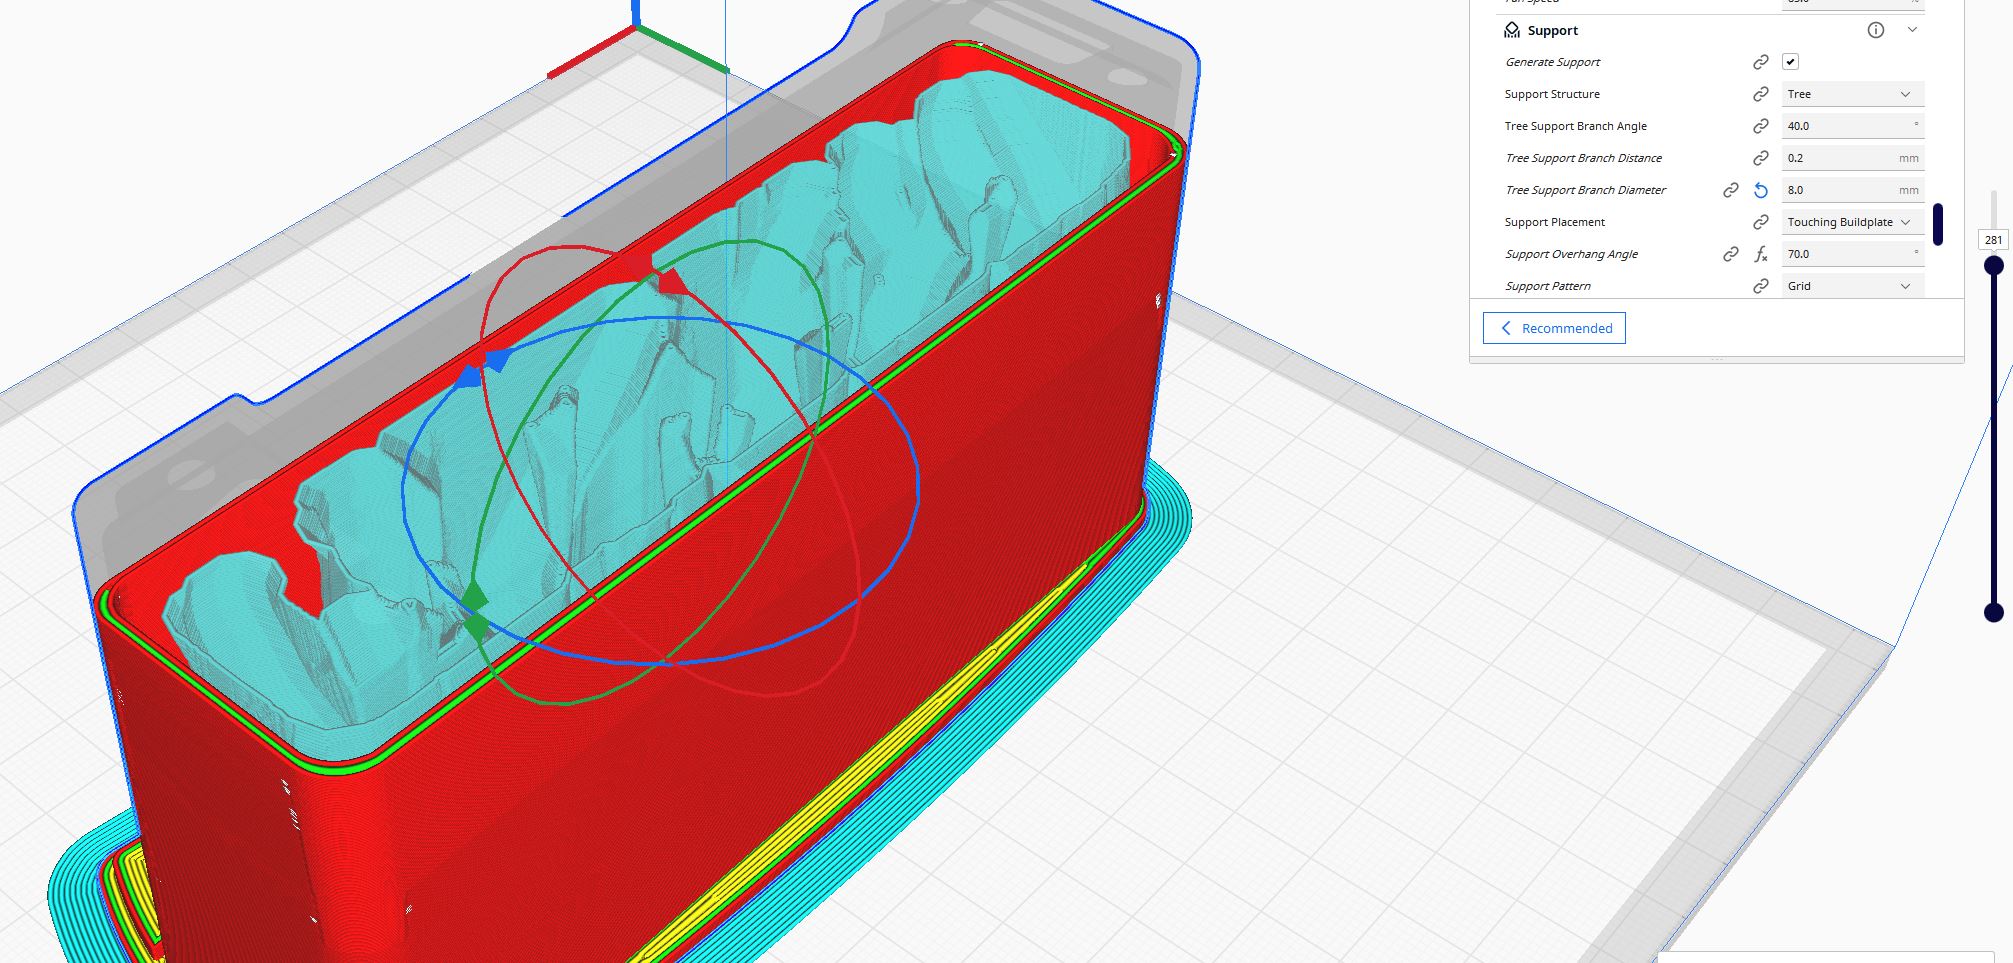Screen dimensions: 2013x963
Task: Edit the Support Overhang Angle value field
Action: pyautogui.click(x=1853, y=254)
